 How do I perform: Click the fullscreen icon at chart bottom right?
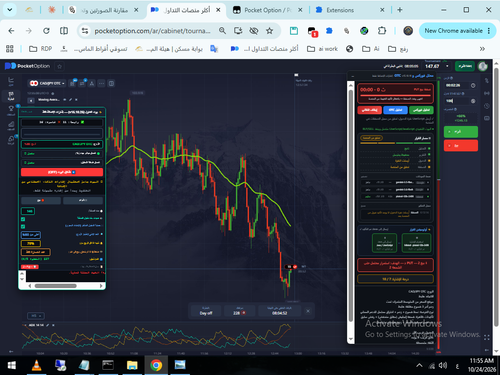coord(487,337)
